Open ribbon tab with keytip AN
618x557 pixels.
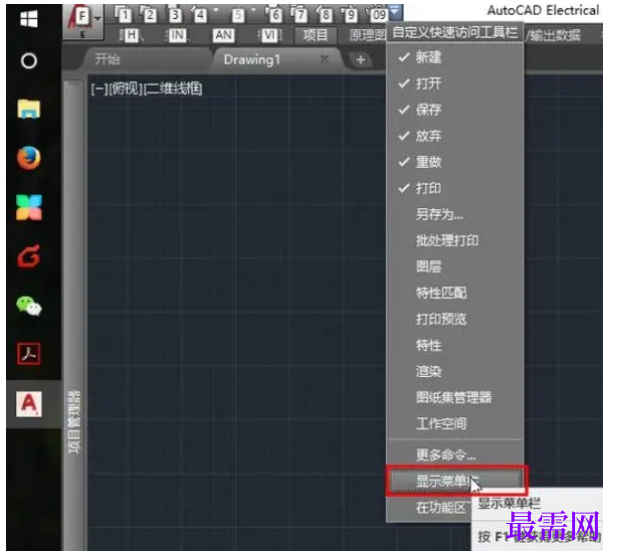[x=223, y=35]
